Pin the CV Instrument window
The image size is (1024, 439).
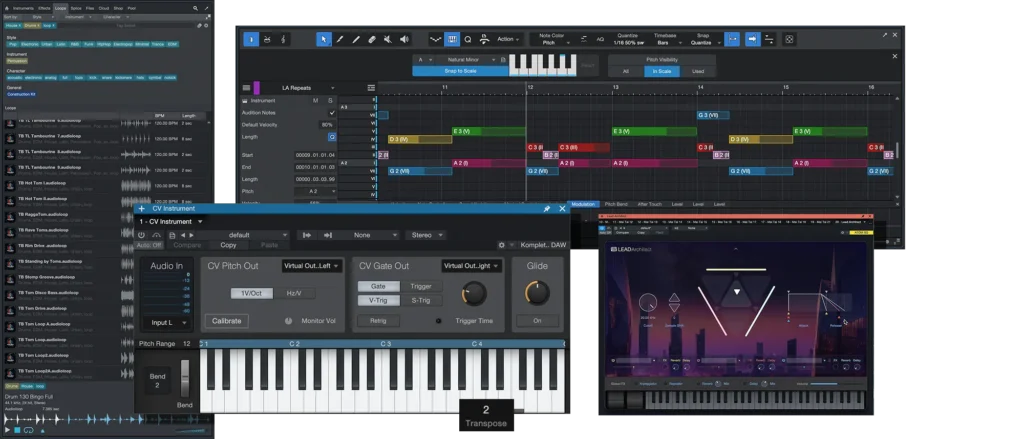546,209
